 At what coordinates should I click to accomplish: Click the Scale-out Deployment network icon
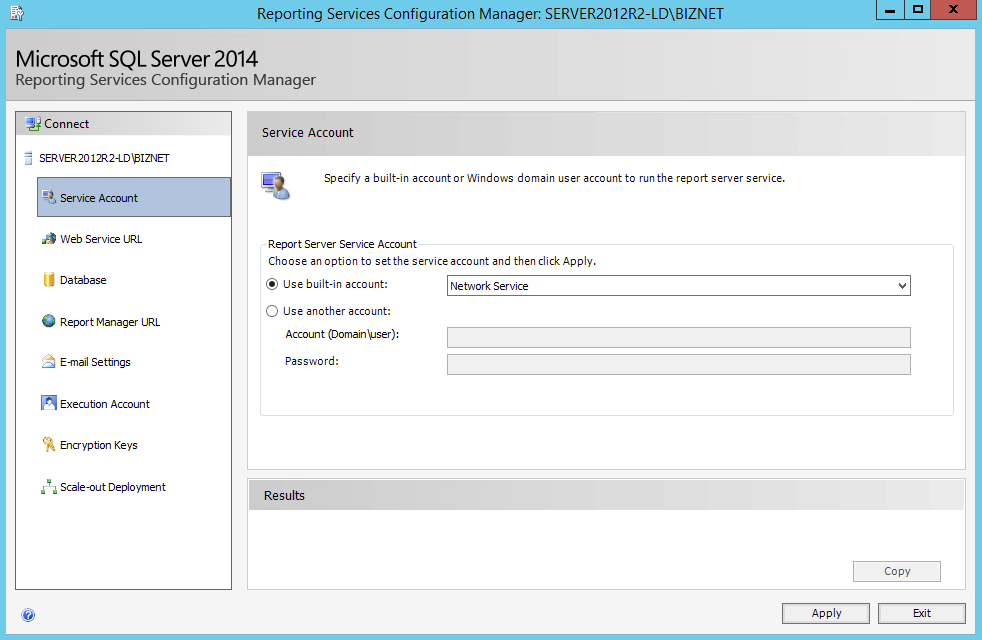pos(49,487)
